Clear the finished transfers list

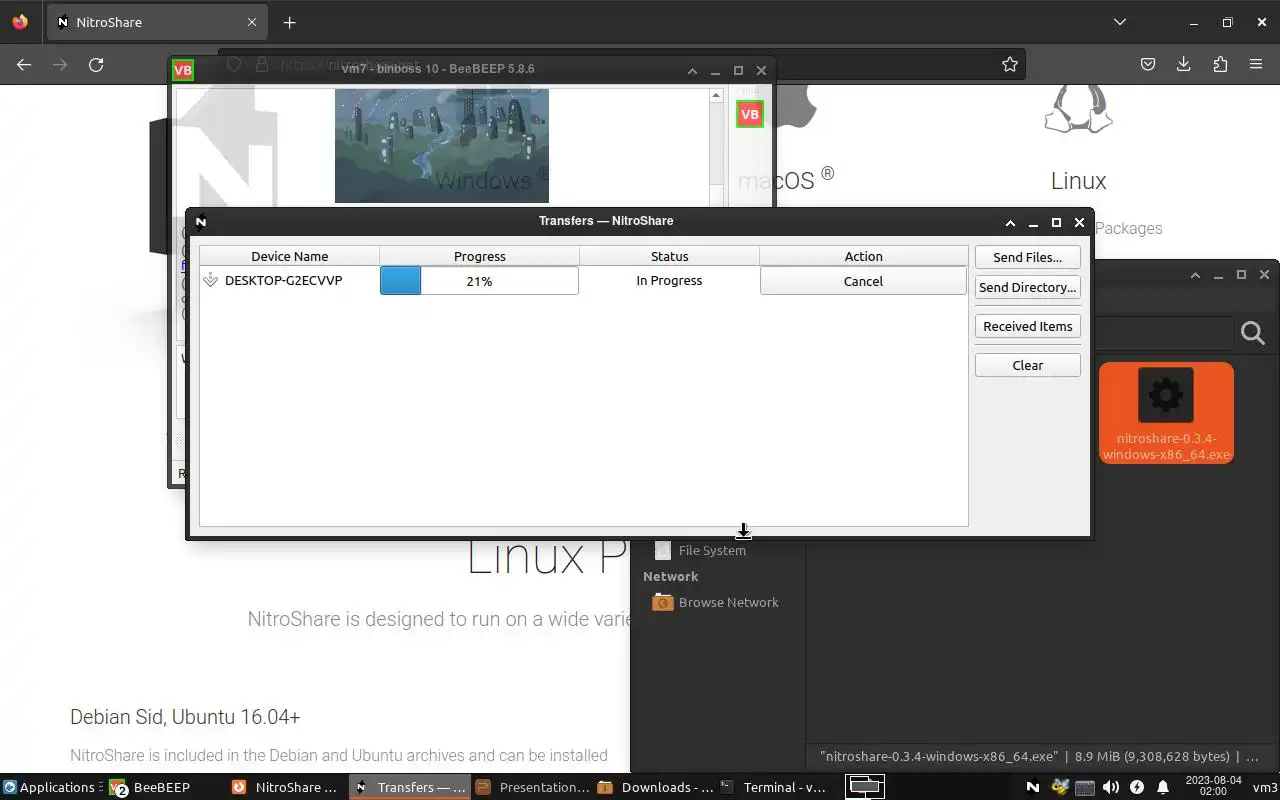tap(1027, 365)
